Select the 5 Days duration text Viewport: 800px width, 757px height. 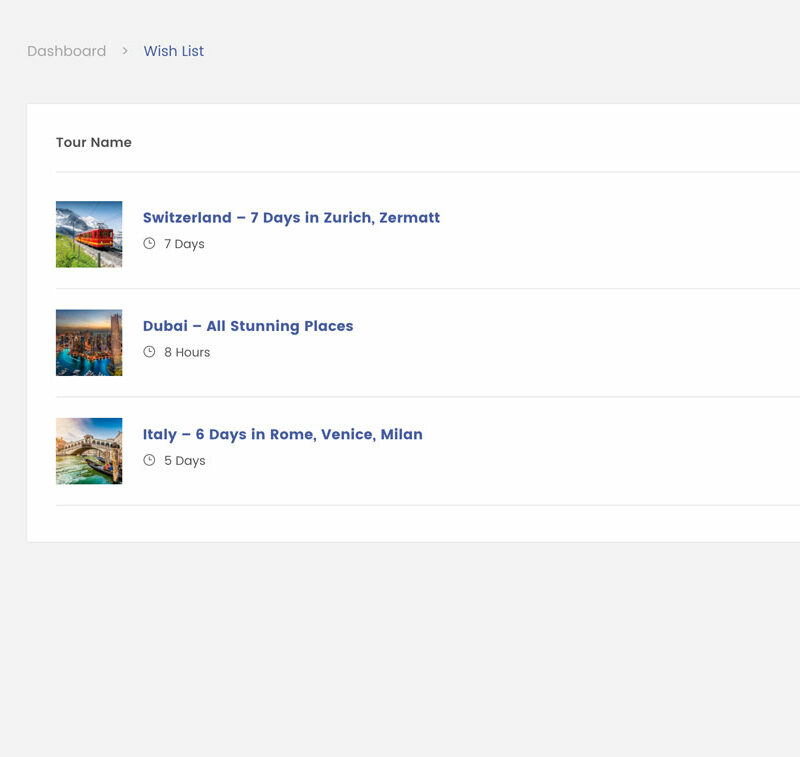click(184, 461)
